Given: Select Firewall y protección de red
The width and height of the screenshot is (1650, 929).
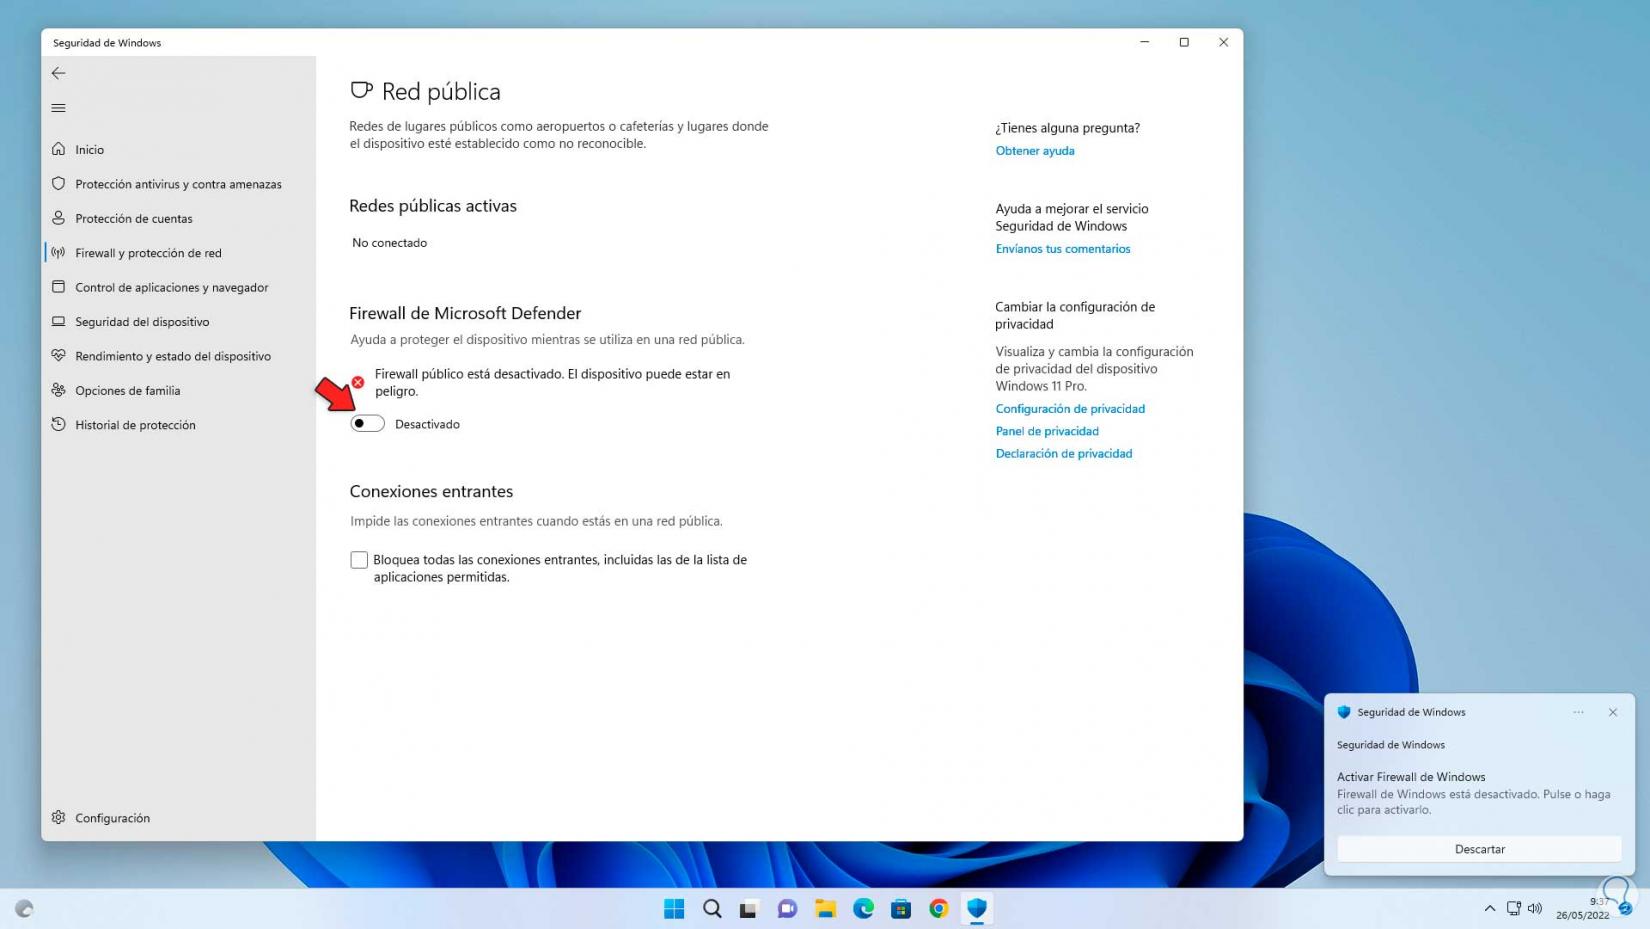Looking at the screenshot, I should click(x=179, y=253).
